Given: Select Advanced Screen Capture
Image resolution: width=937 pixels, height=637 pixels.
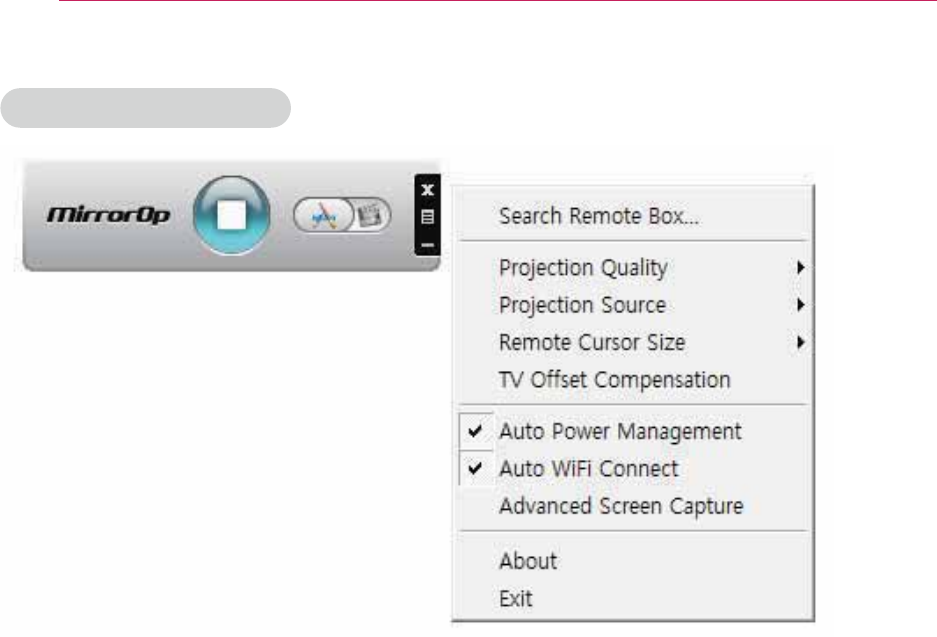Looking at the screenshot, I should point(620,506).
